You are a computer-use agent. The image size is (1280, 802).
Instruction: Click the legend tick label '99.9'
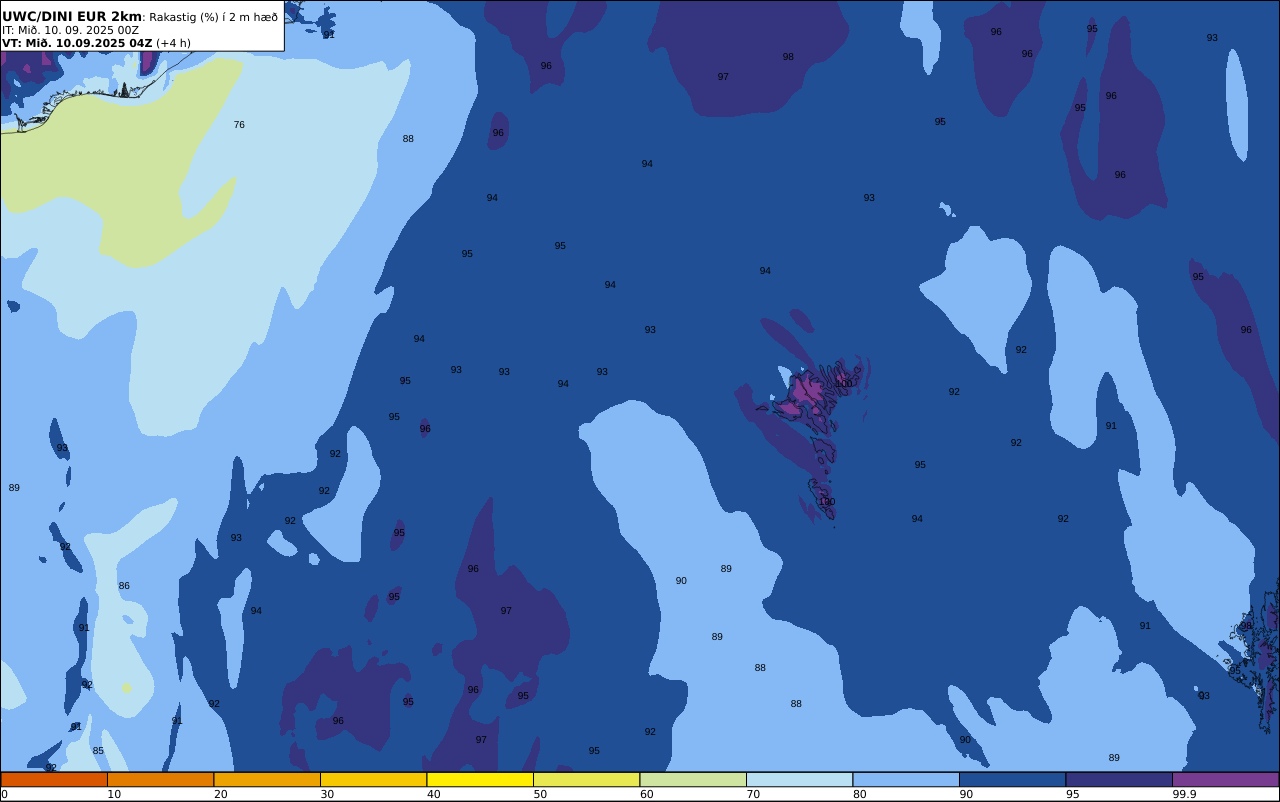pos(1185,794)
